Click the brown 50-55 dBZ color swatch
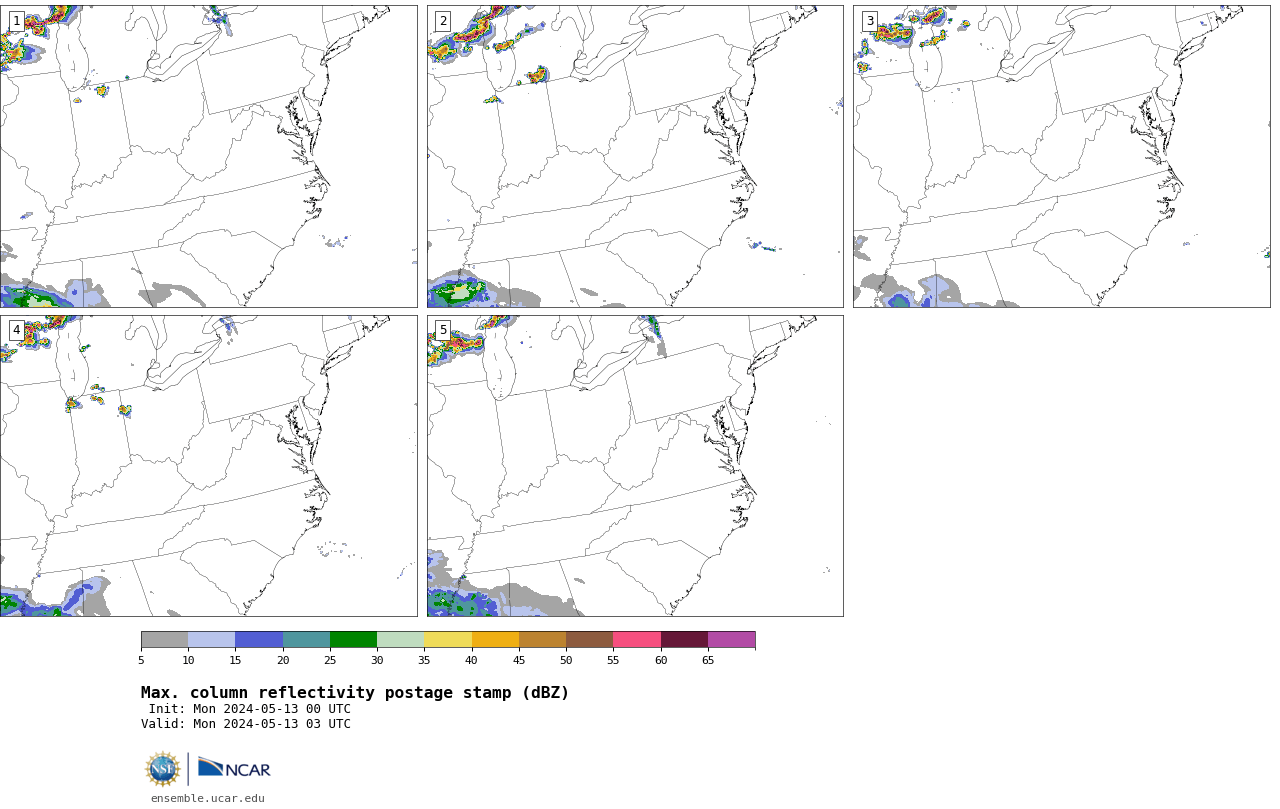The height and width of the screenshot is (809, 1280). tap(589, 640)
